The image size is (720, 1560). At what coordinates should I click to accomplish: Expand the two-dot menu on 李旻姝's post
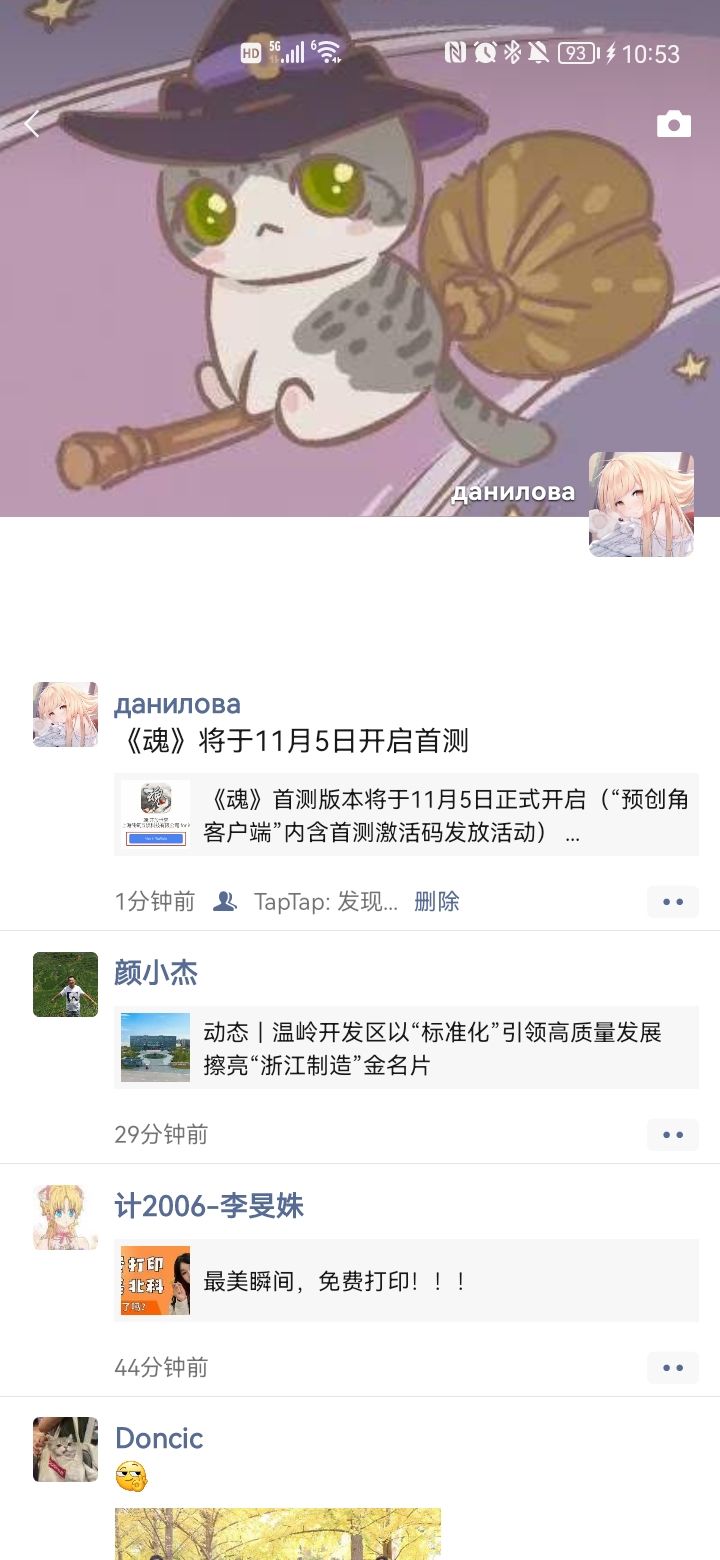coord(673,1368)
